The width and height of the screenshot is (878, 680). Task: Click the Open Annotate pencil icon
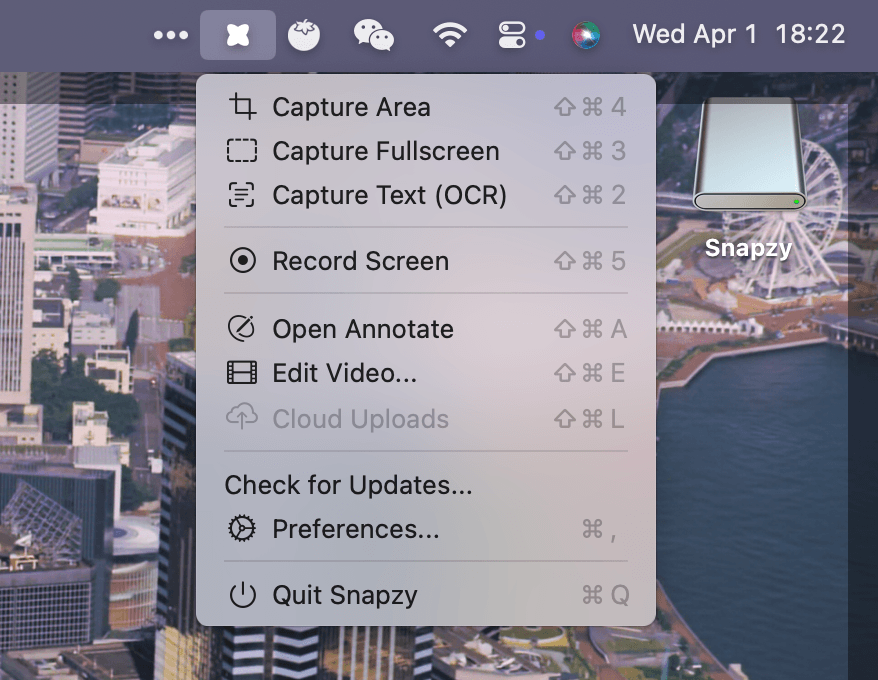pos(242,329)
